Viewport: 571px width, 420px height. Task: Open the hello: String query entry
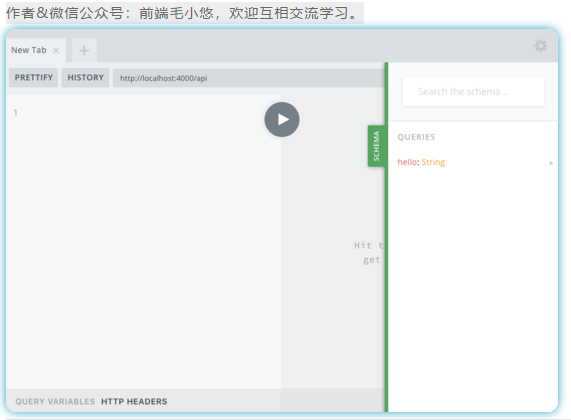click(x=473, y=162)
